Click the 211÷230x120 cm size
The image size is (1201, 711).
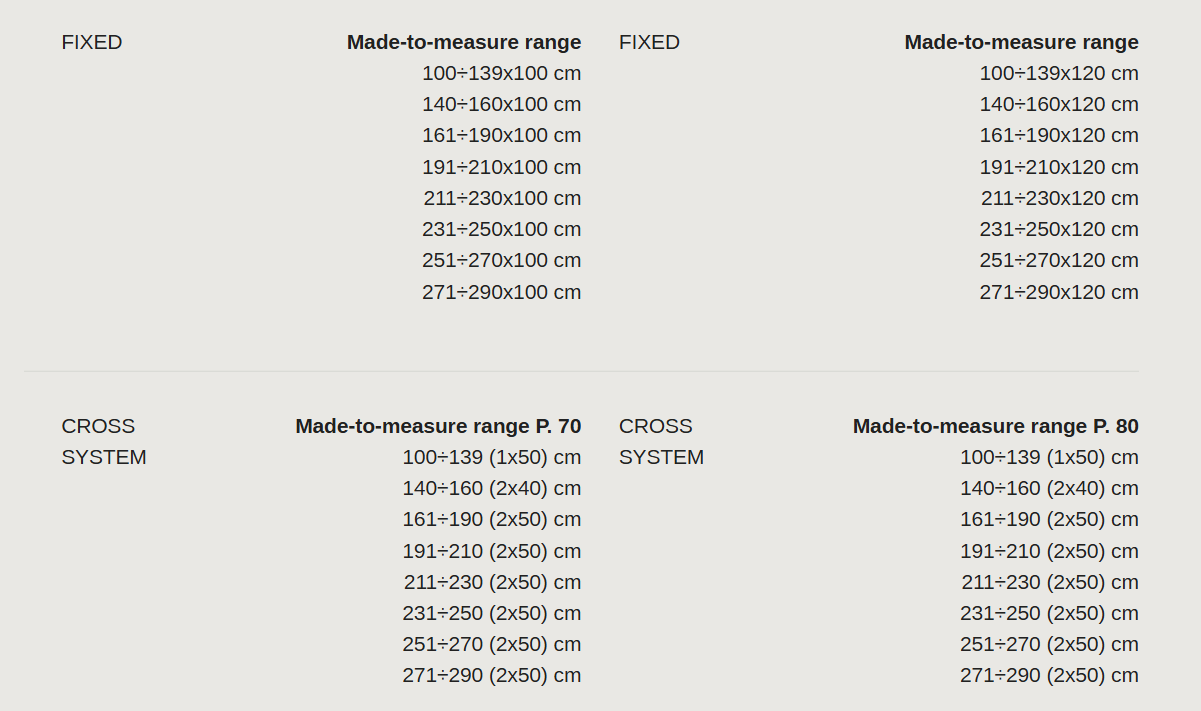pyautogui.click(x=1060, y=198)
